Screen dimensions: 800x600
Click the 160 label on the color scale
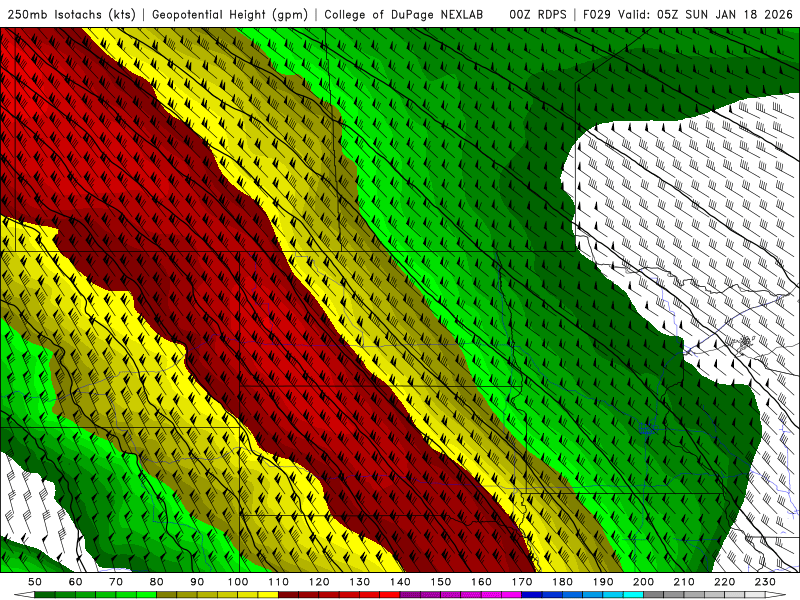tap(481, 582)
